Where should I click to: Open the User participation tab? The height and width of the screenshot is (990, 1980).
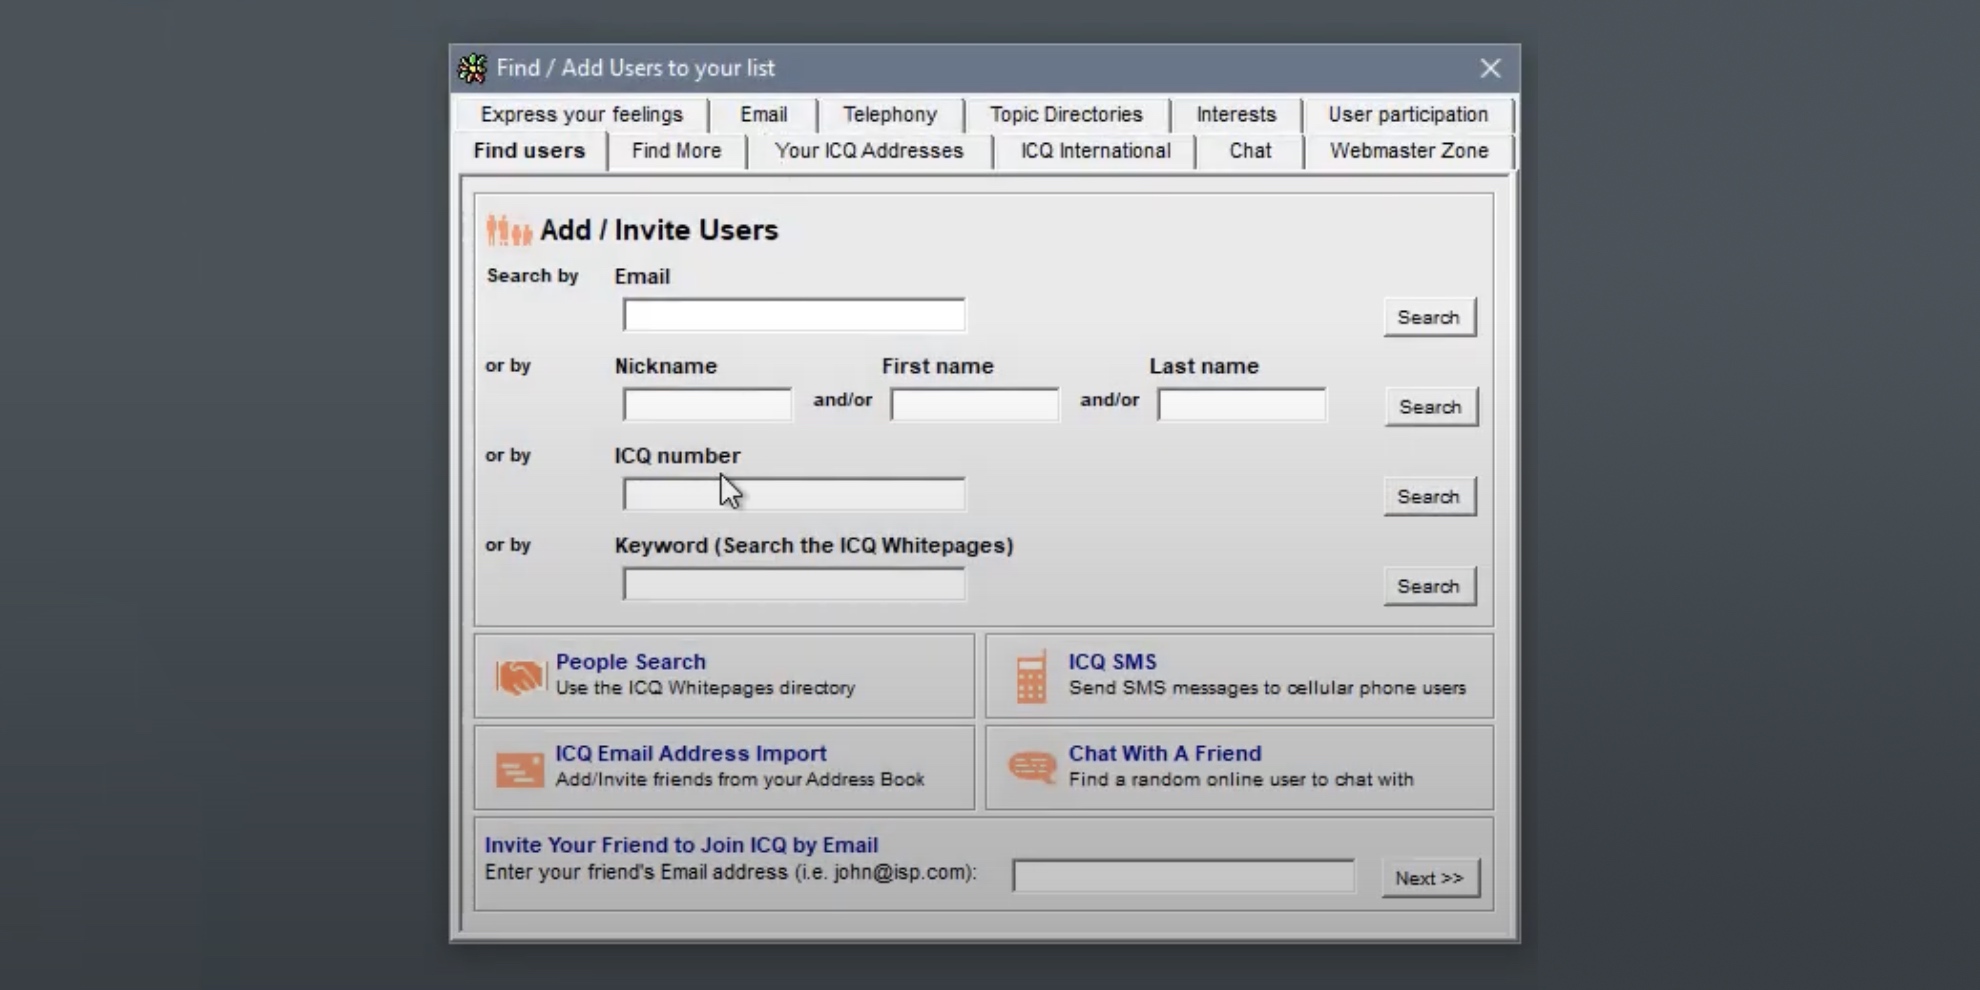coord(1408,114)
